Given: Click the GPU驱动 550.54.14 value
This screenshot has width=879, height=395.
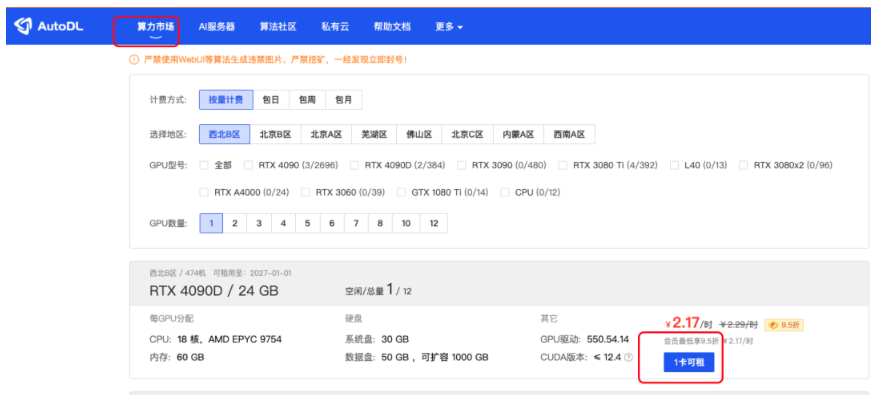Looking at the screenshot, I should [608, 339].
